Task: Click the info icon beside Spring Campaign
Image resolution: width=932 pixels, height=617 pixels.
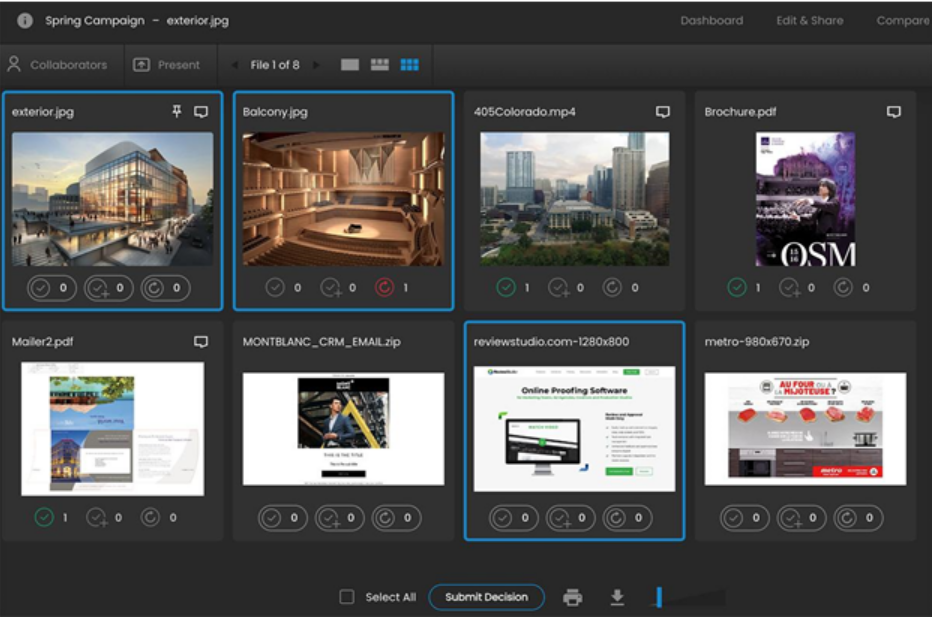Action: (x=24, y=21)
